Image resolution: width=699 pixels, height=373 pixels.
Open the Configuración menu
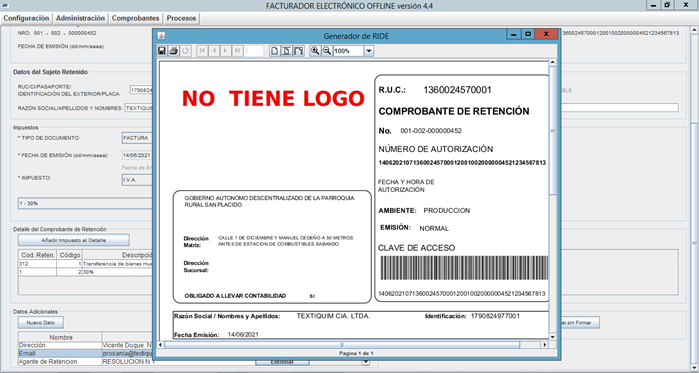click(x=26, y=18)
